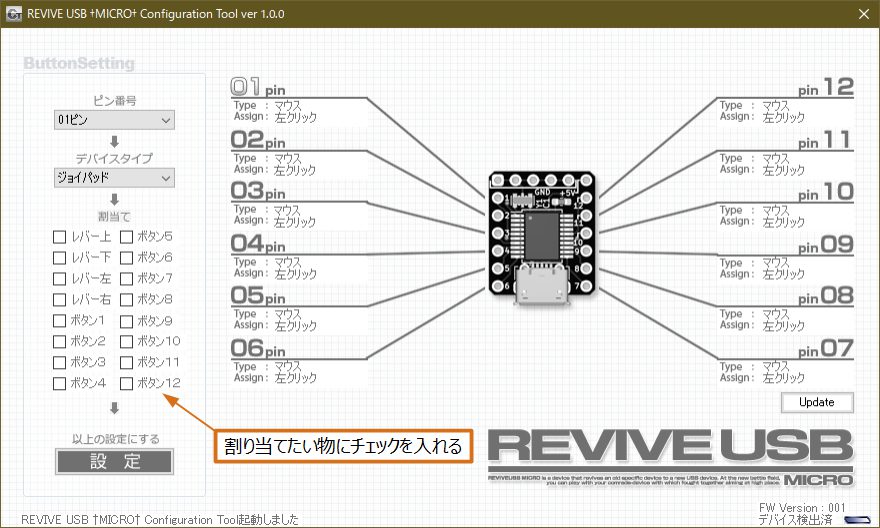This screenshot has width=880, height=528.
Task: Enable the ボタン3 checkbox
Action: 59,362
